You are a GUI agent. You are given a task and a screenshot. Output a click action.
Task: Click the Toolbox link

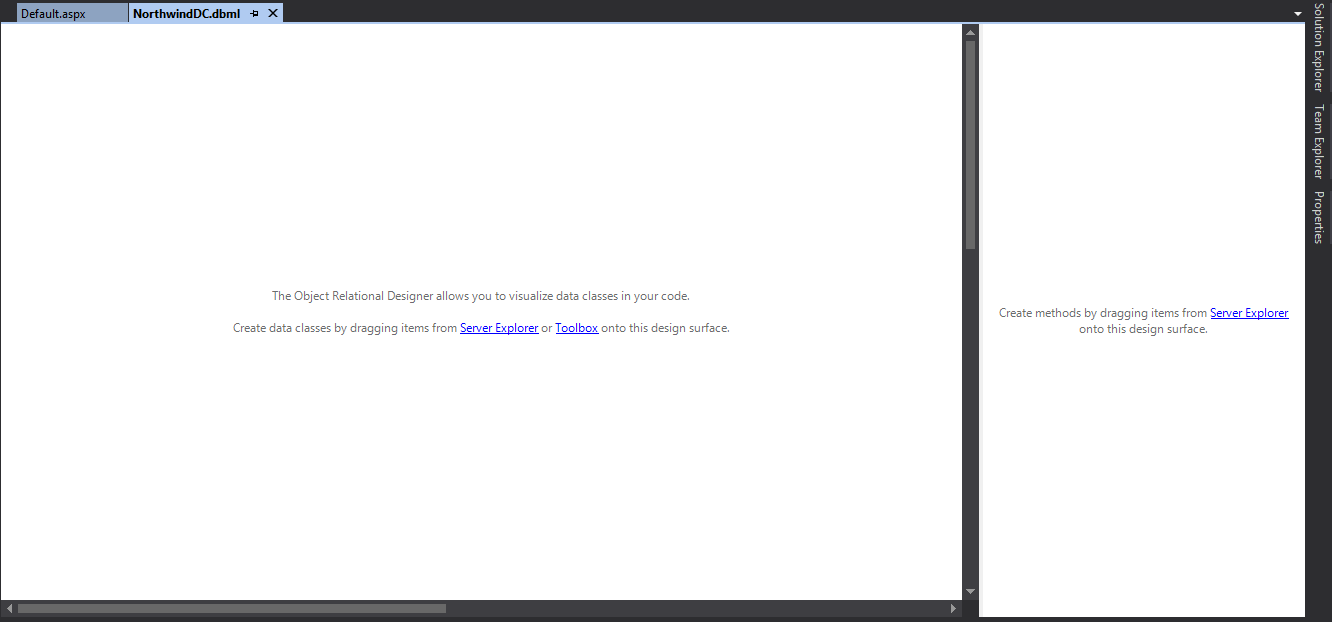577,328
